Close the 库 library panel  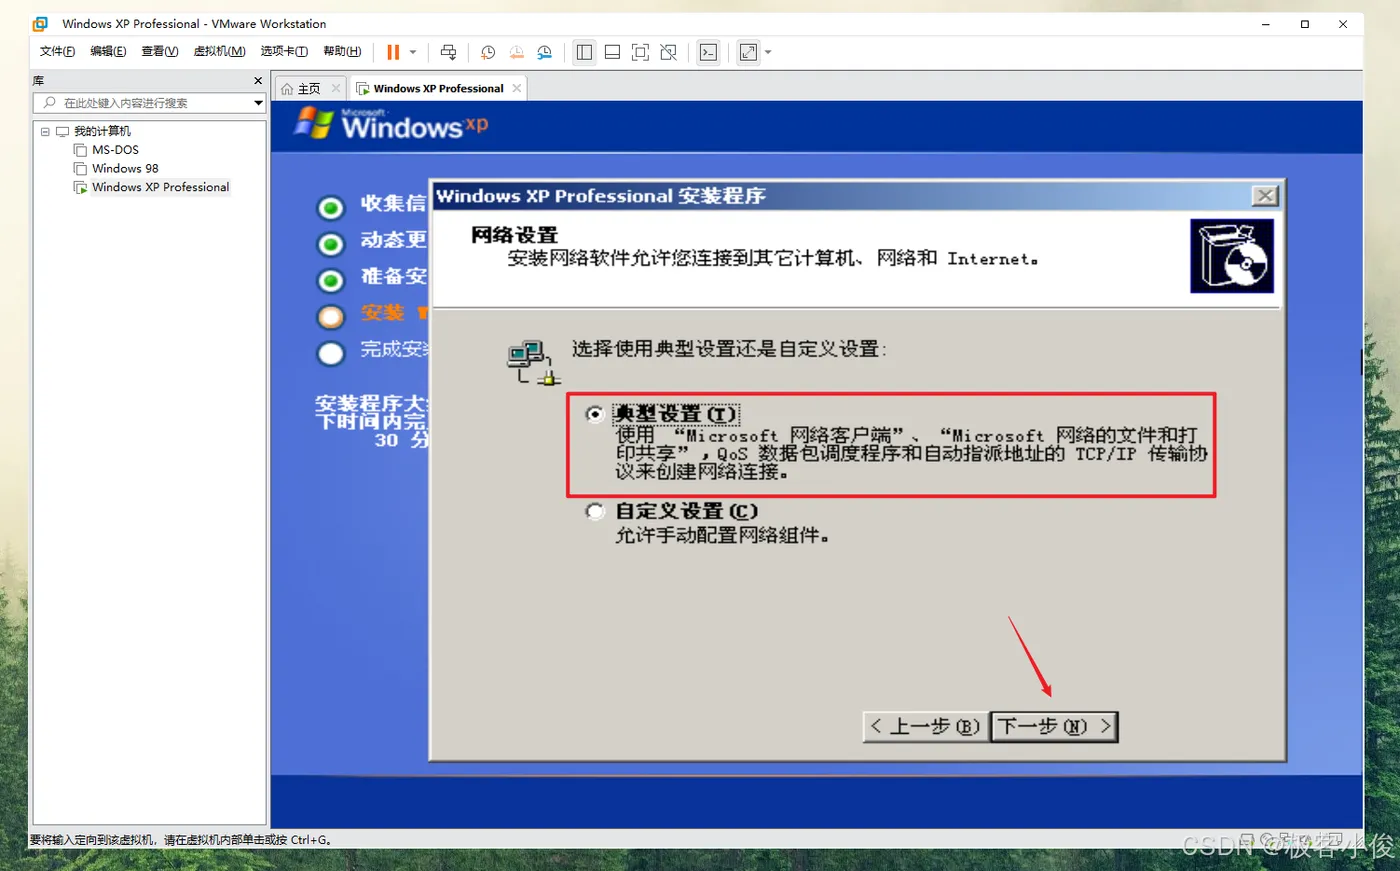click(x=258, y=81)
